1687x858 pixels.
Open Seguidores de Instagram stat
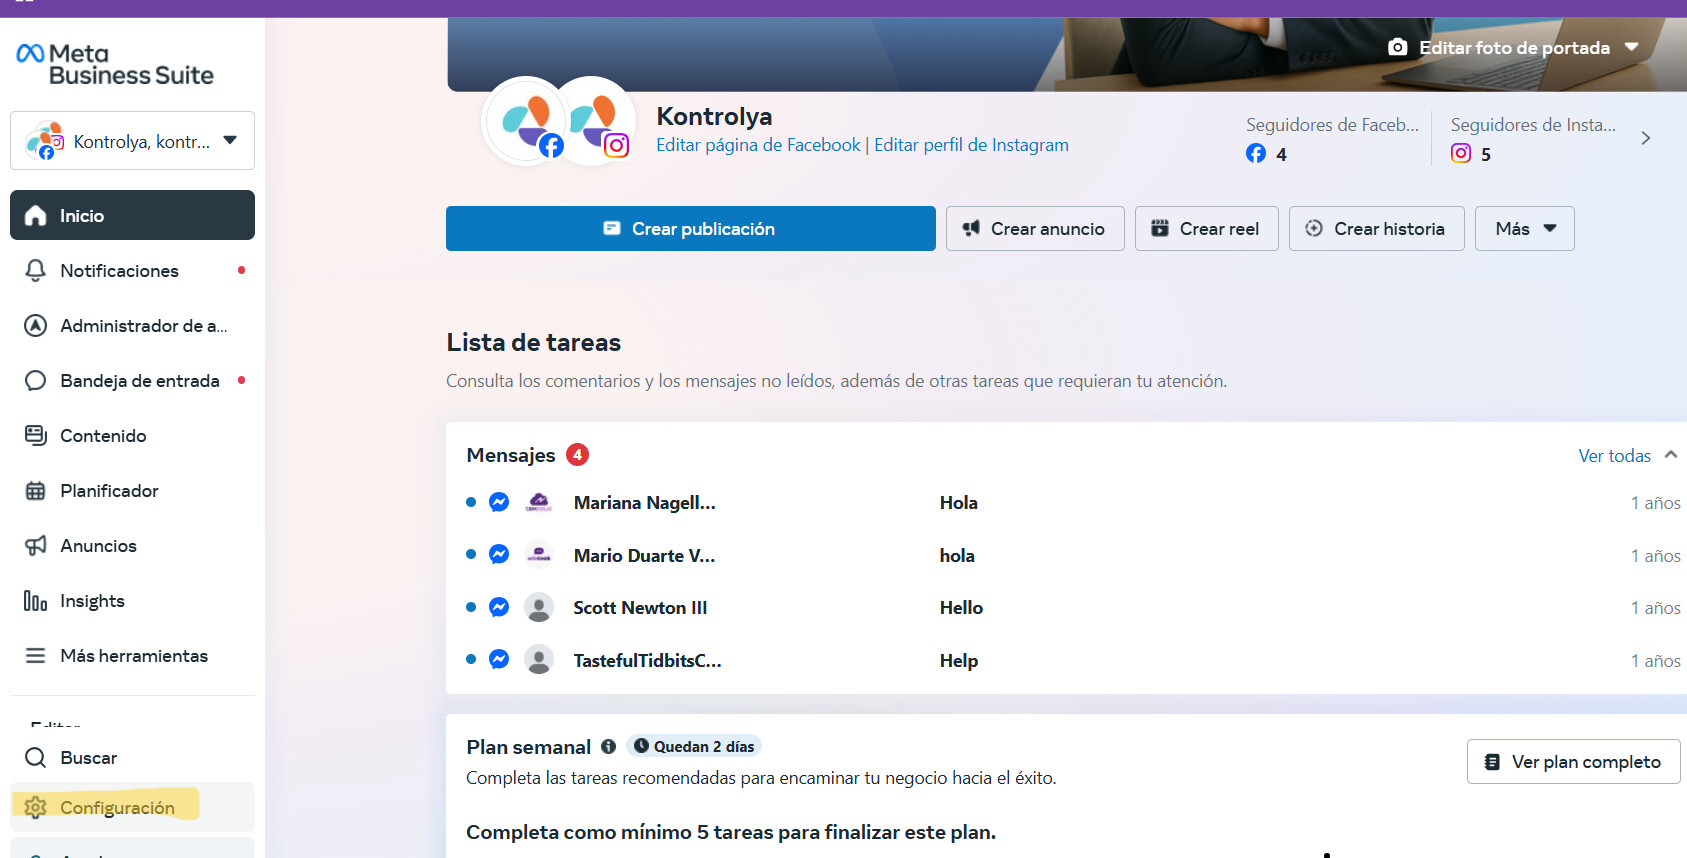click(1533, 138)
